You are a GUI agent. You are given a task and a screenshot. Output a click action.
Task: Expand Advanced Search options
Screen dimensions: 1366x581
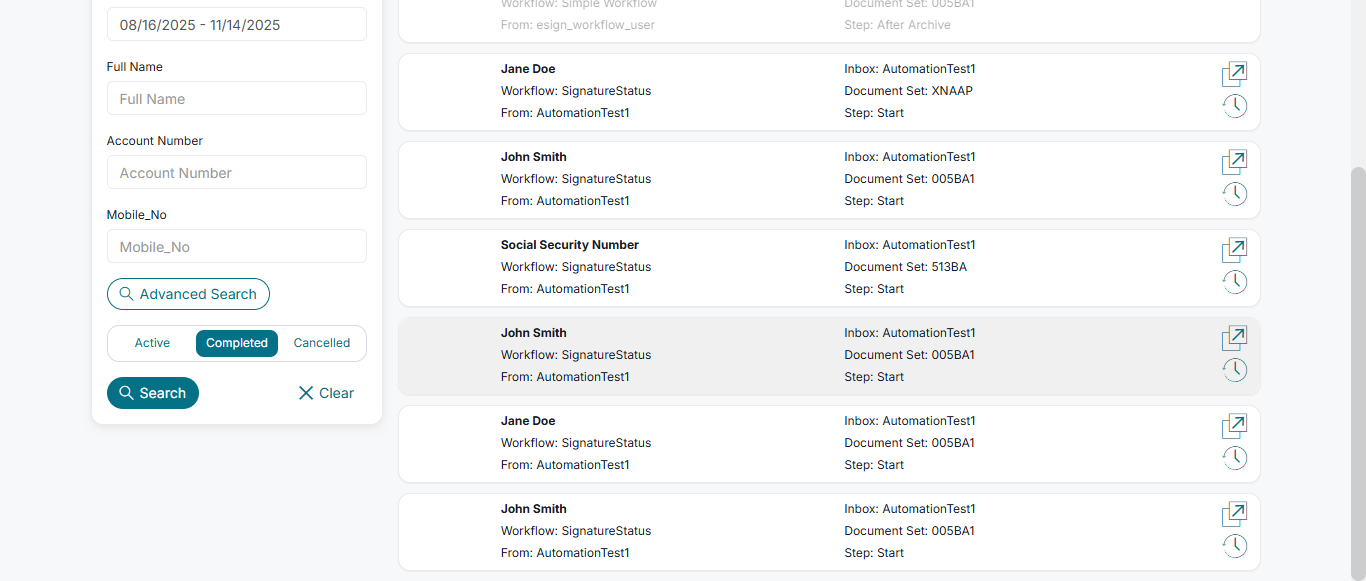[x=188, y=294]
